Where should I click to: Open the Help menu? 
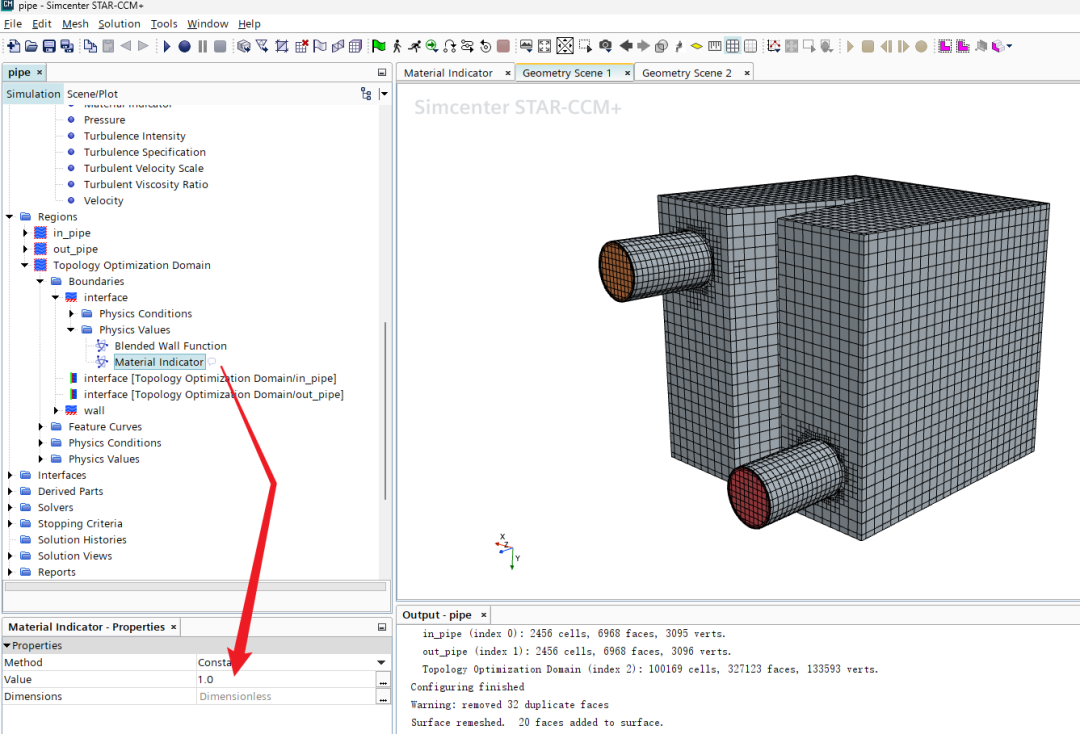[249, 23]
